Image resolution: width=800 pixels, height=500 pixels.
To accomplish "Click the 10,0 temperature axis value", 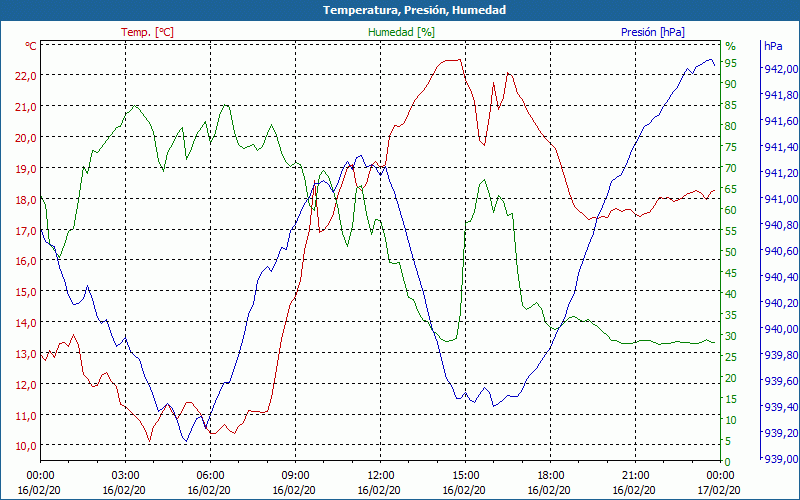I will click(x=27, y=446).
